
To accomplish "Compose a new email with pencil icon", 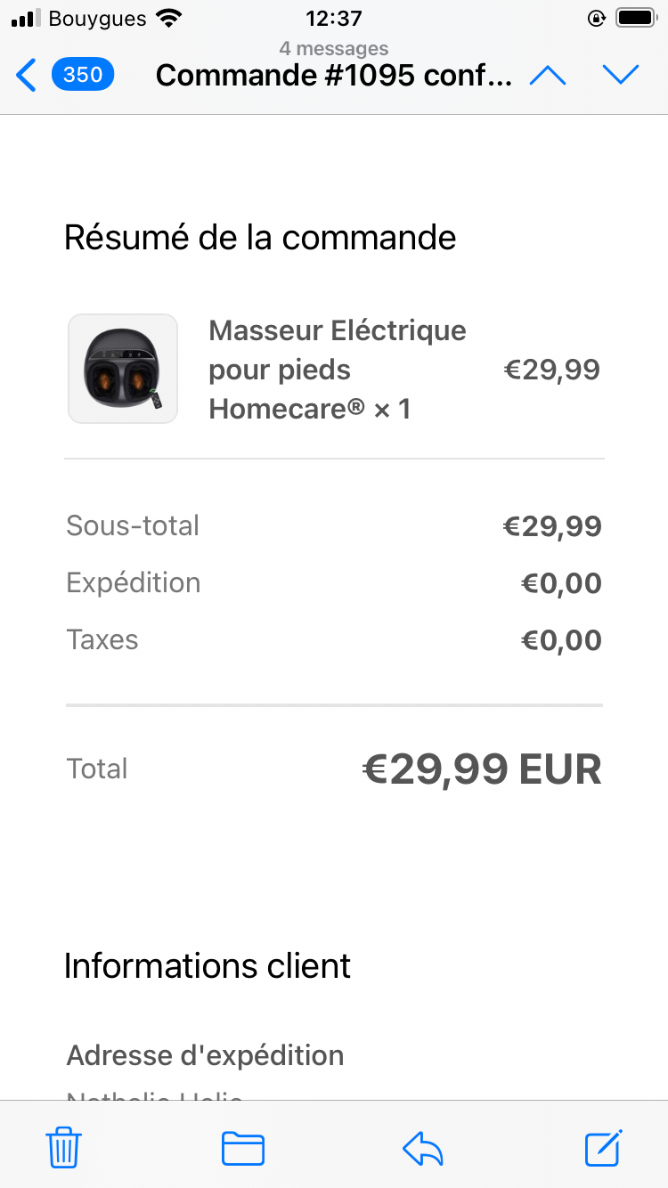I will [604, 1147].
